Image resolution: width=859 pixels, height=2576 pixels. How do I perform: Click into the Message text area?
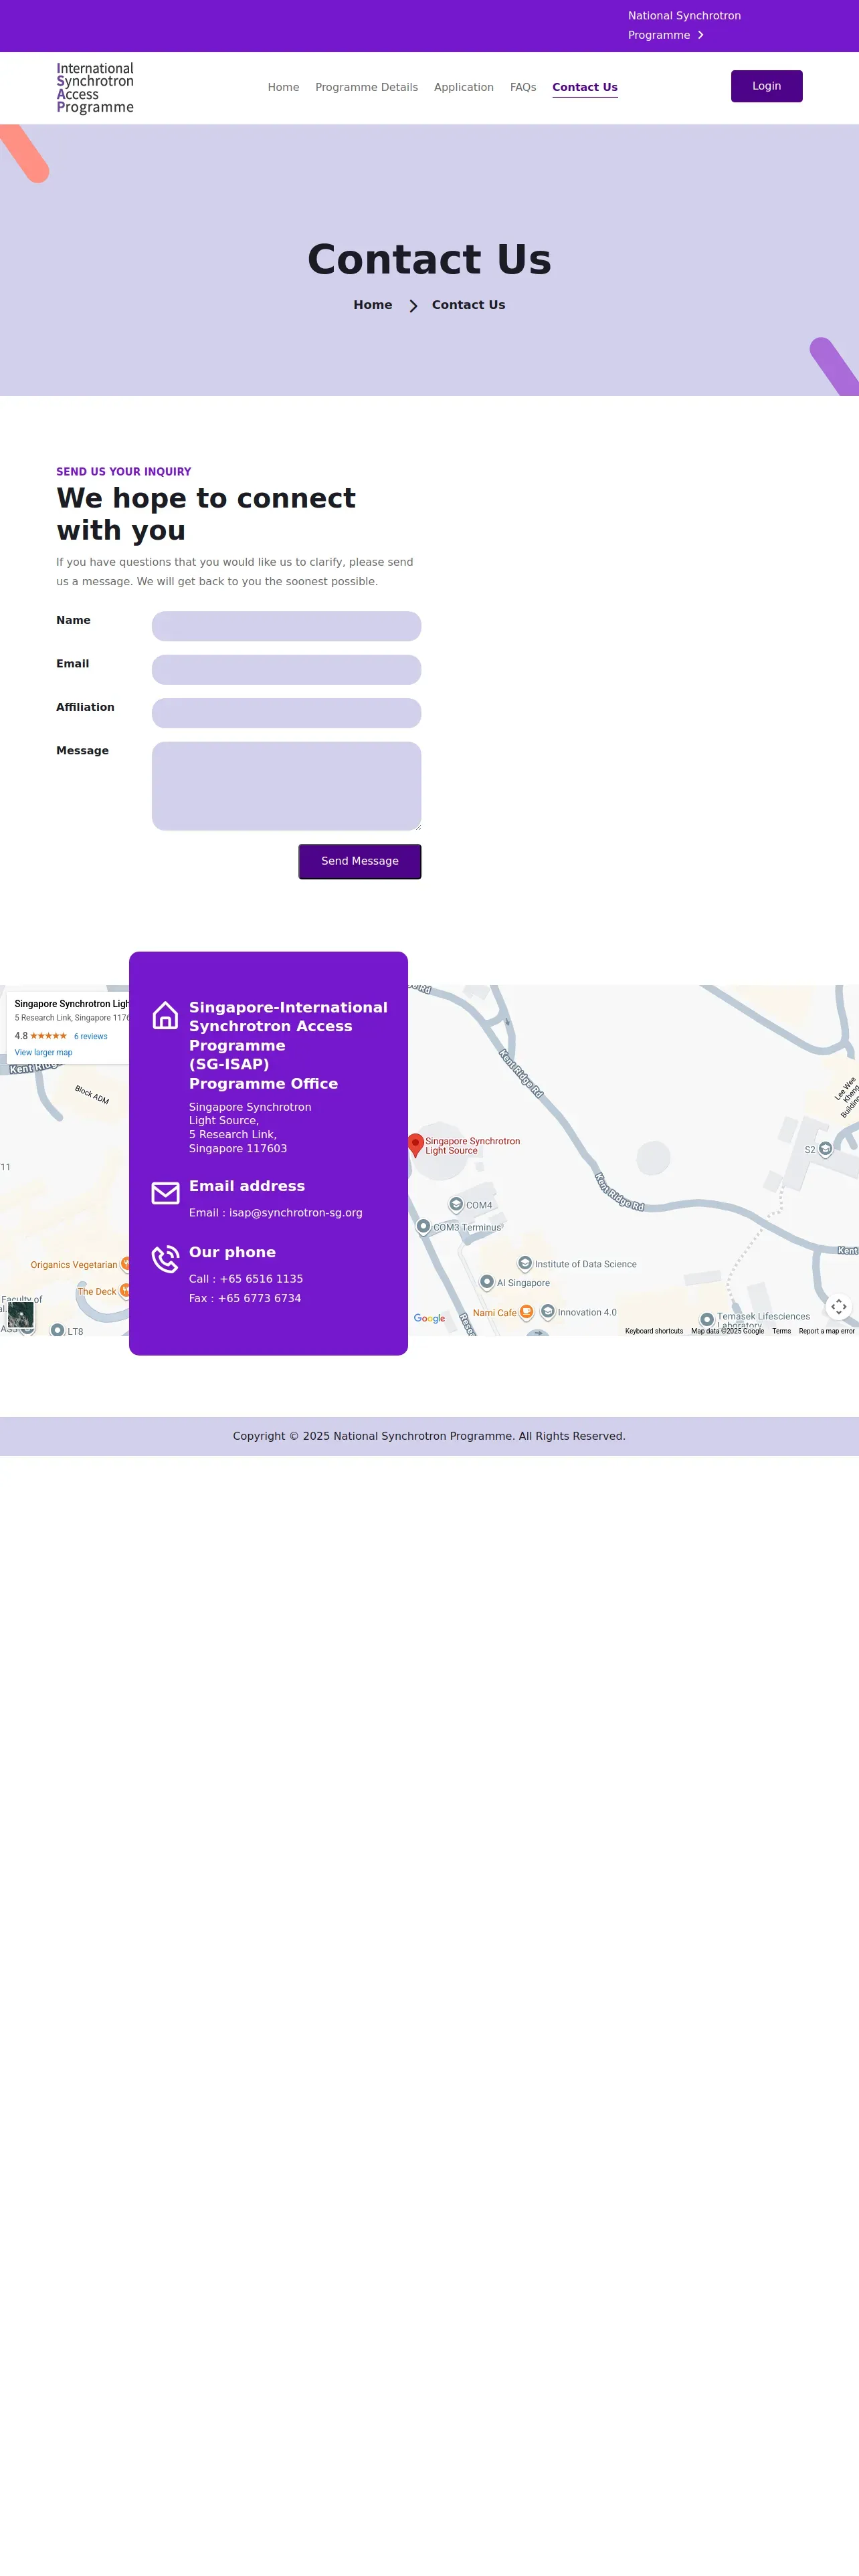coord(286,786)
